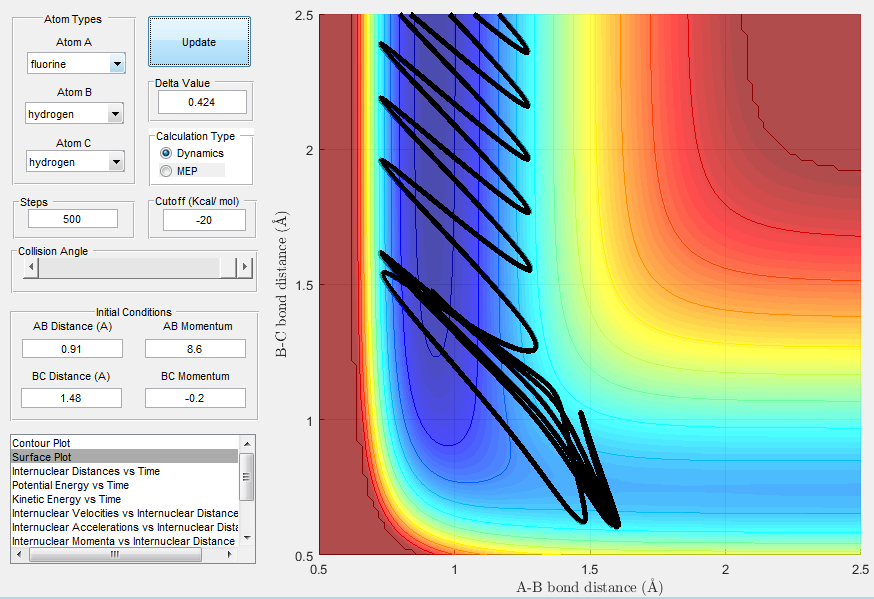874x599 pixels.
Task: Open the Atom A fluorine dropdown
Action: (76, 64)
